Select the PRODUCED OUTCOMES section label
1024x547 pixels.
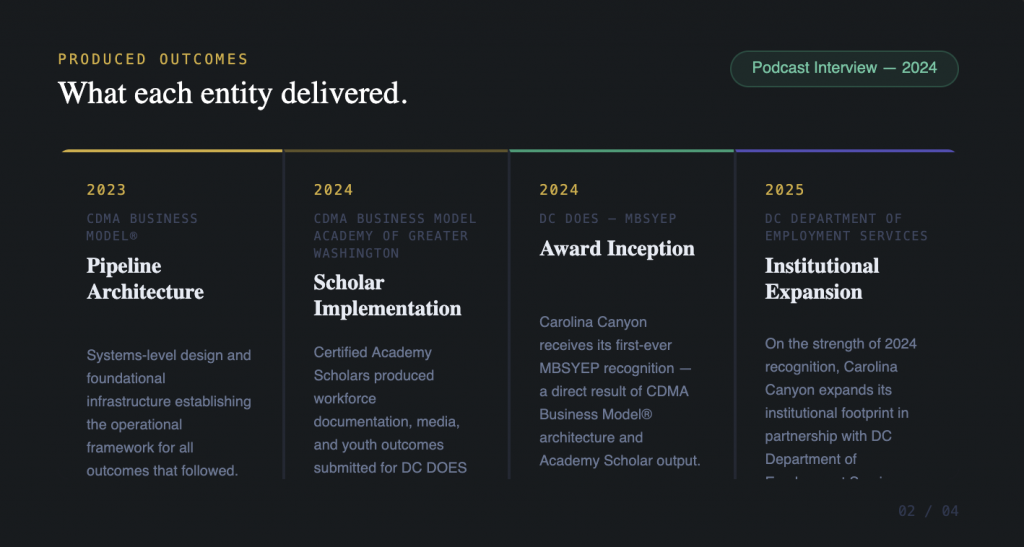point(153,59)
